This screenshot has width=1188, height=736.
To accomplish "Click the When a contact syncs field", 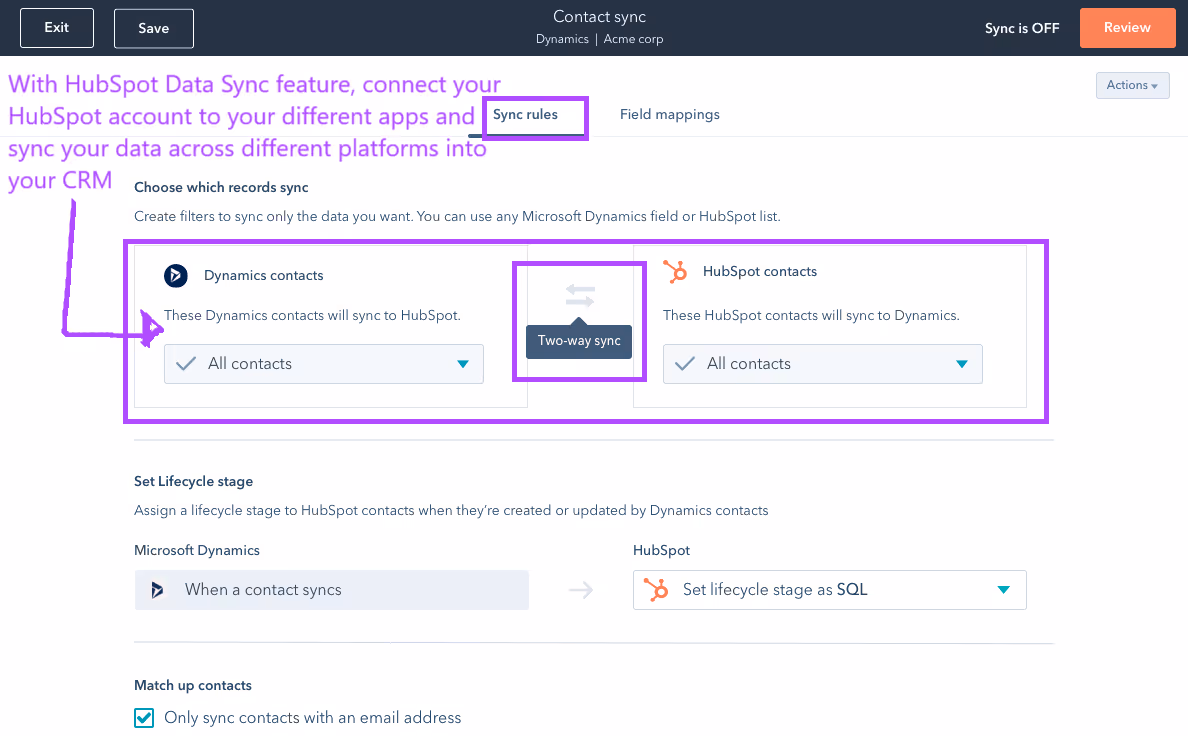I will coord(331,590).
